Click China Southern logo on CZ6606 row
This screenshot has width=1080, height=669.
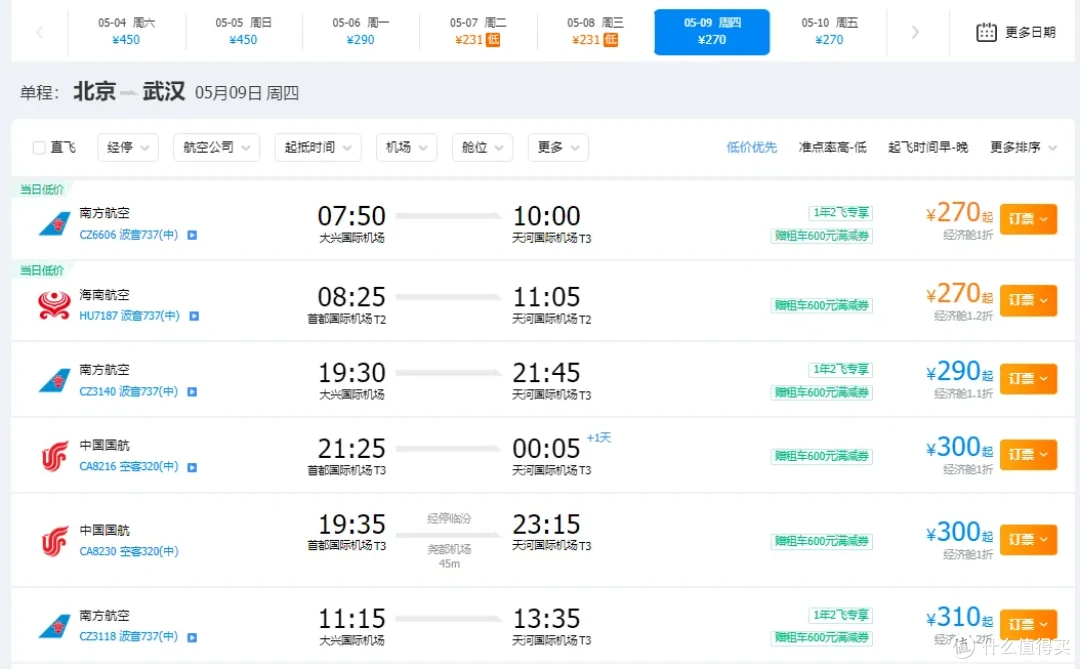(x=54, y=224)
